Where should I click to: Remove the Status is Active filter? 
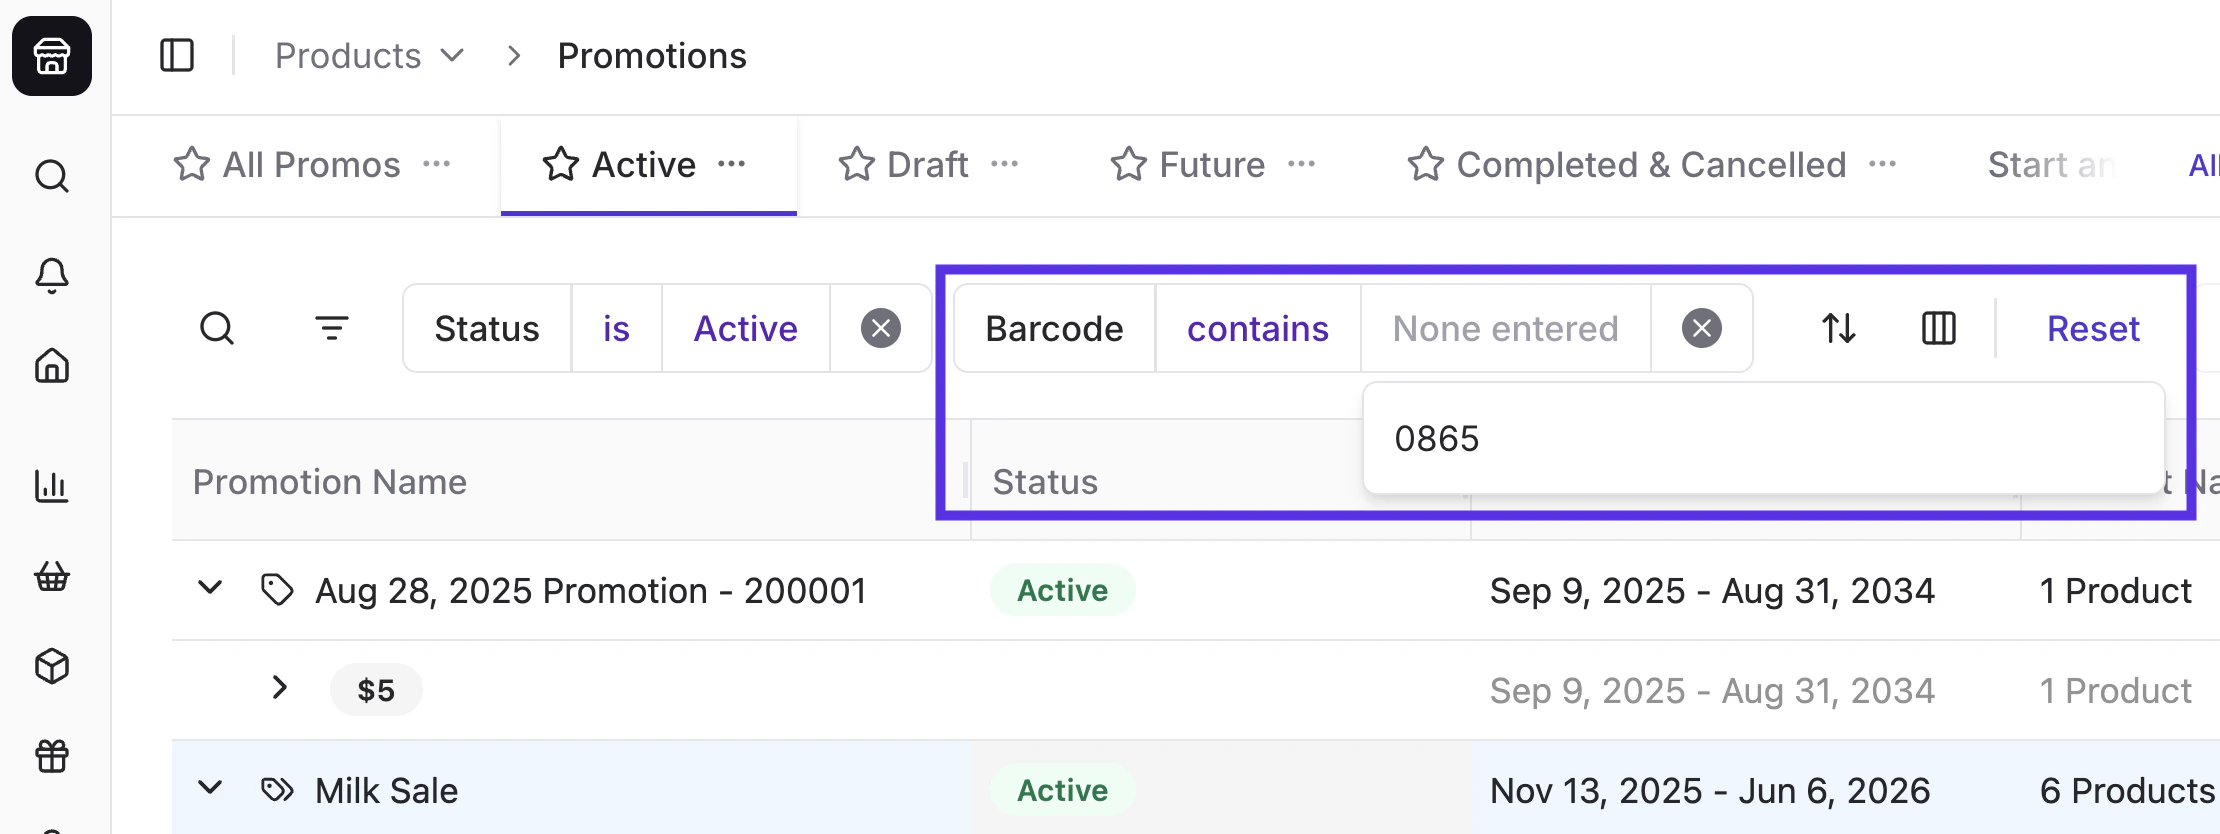[x=881, y=328]
